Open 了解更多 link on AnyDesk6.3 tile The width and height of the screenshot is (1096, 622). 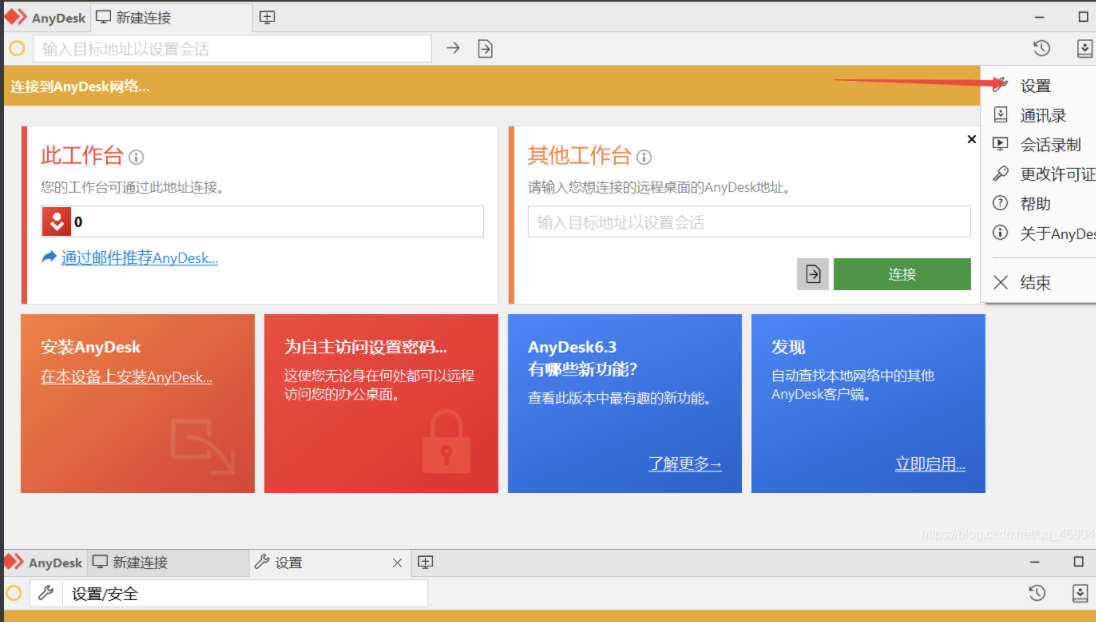[x=685, y=464]
